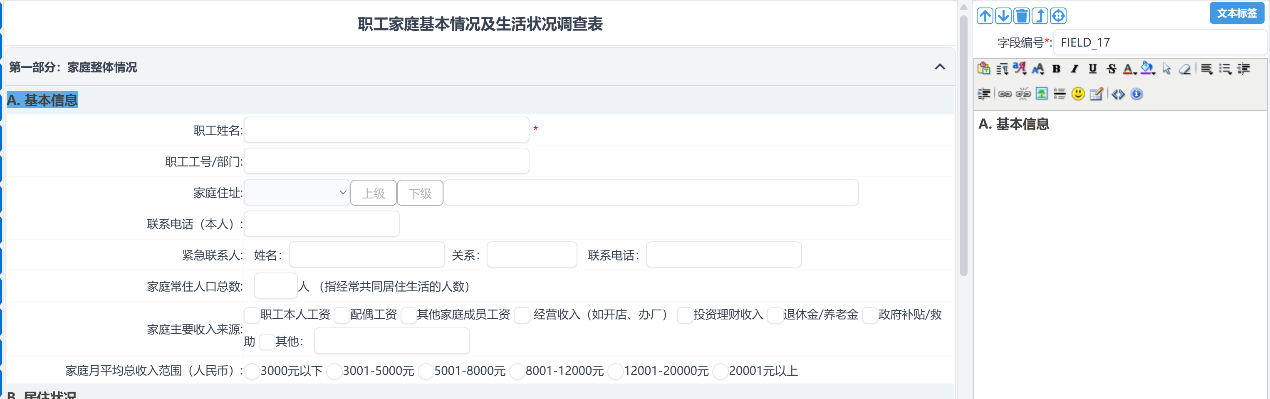Insert an image via picture icon
The width and height of the screenshot is (1270, 399).
point(1042,94)
